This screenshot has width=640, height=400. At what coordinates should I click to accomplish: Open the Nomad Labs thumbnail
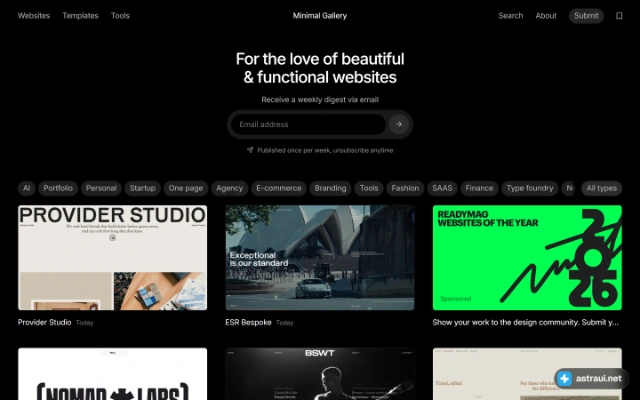pos(113,374)
